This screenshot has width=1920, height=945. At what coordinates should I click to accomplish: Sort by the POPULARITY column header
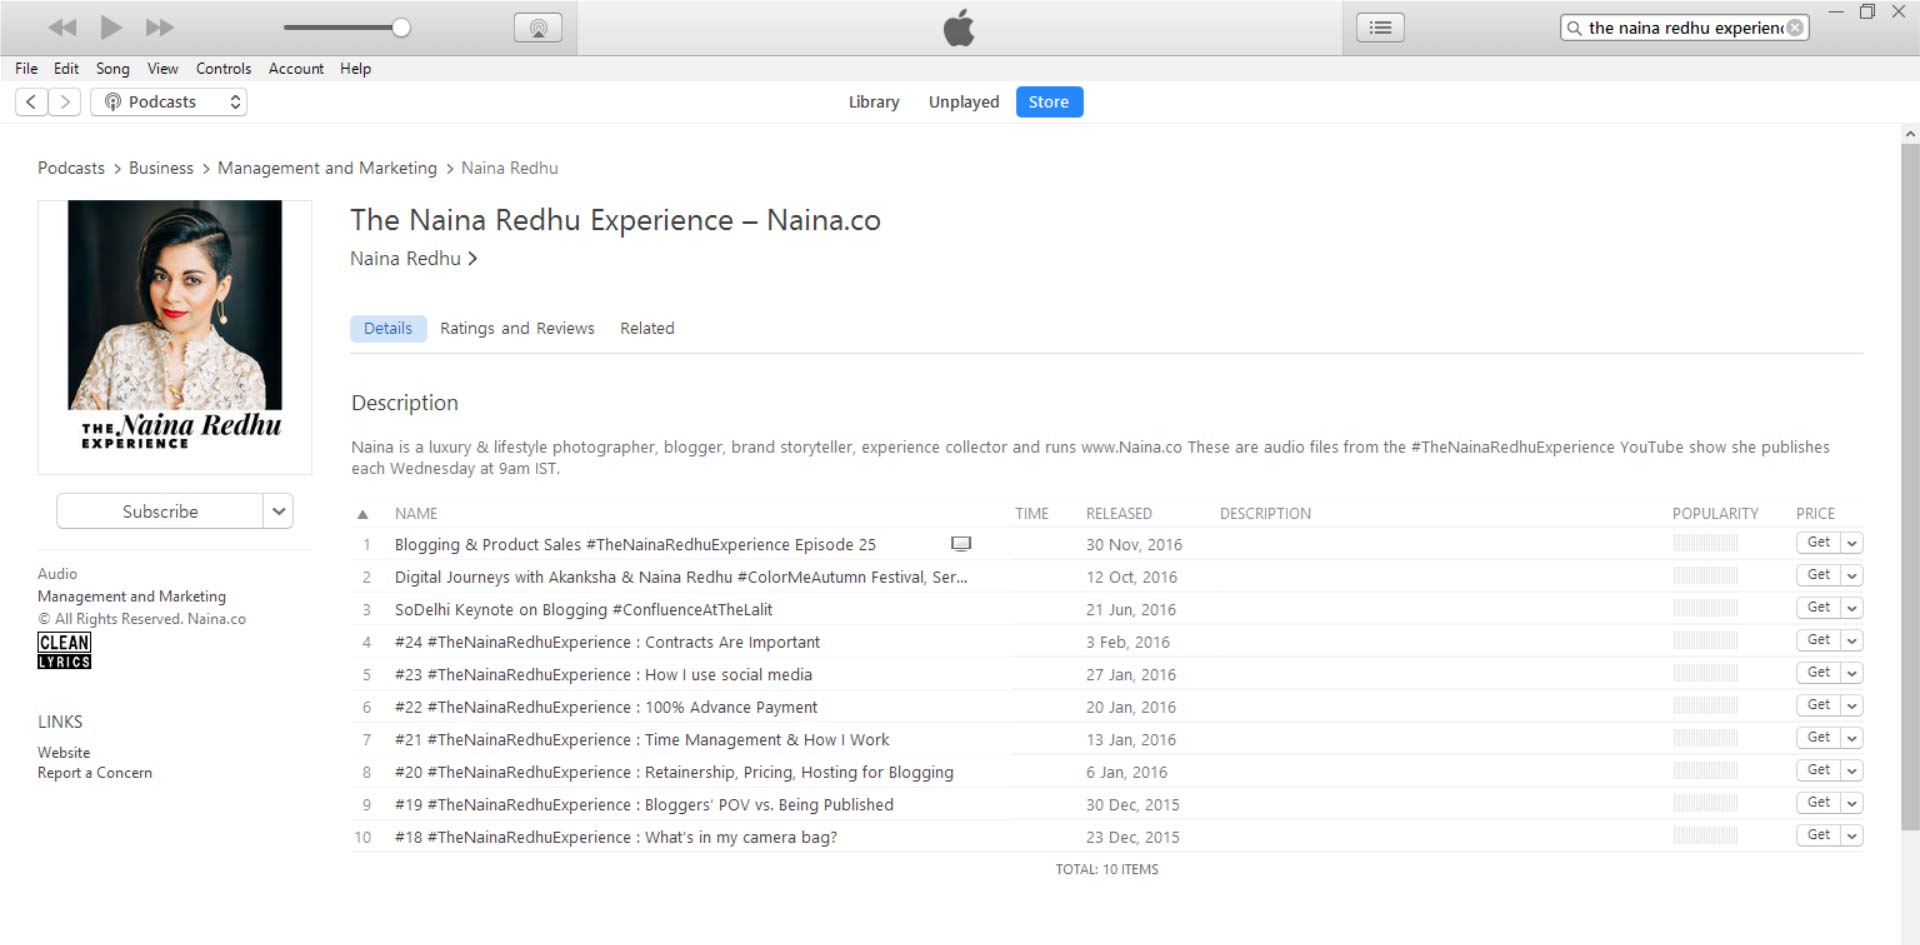pos(1715,514)
